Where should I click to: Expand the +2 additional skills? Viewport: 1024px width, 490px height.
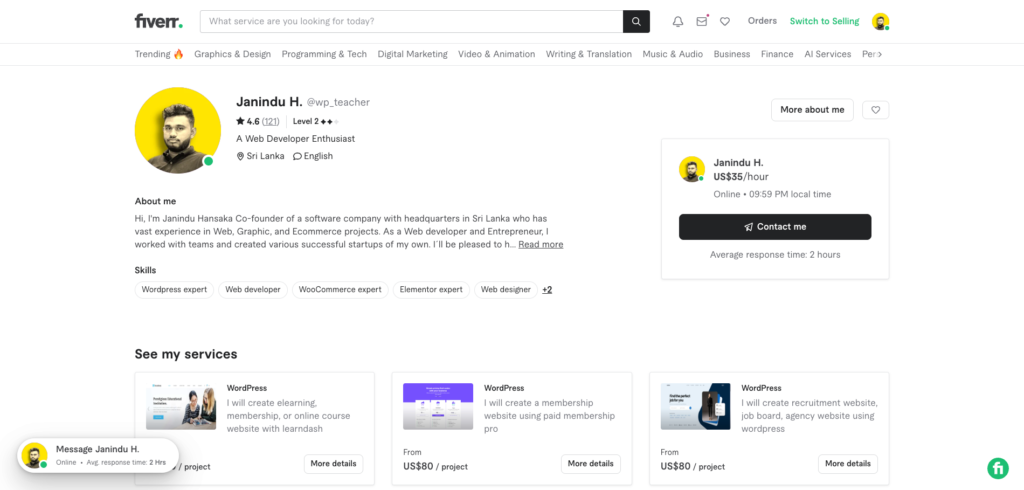547,290
